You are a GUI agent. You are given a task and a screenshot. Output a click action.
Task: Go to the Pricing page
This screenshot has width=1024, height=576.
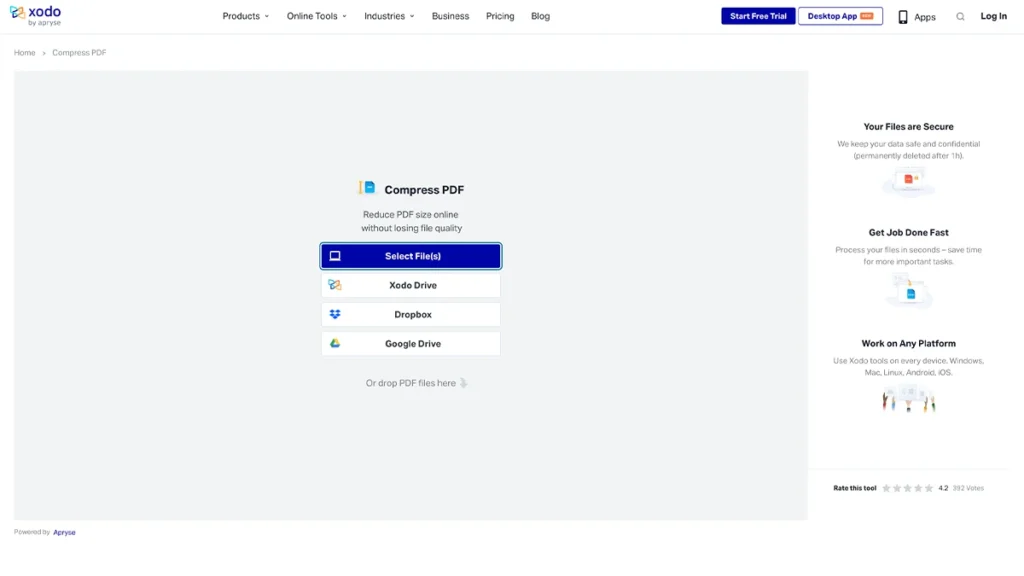tap(500, 16)
